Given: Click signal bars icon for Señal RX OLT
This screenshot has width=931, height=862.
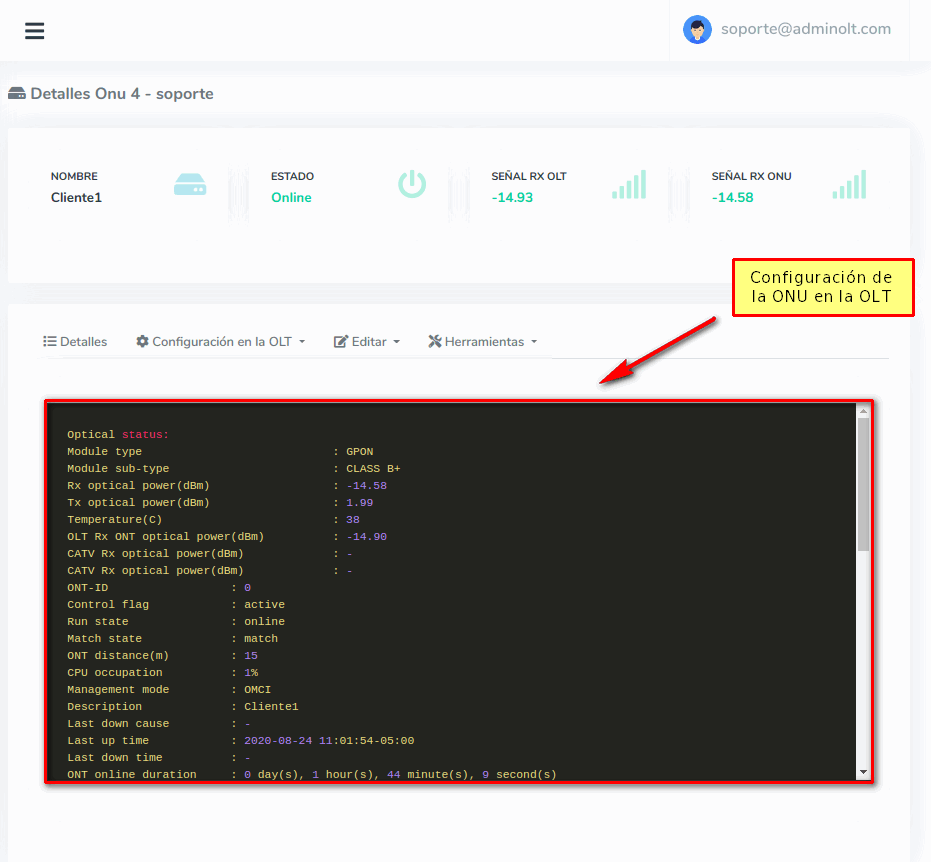Looking at the screenshot, I should click(x=629, y=185).
